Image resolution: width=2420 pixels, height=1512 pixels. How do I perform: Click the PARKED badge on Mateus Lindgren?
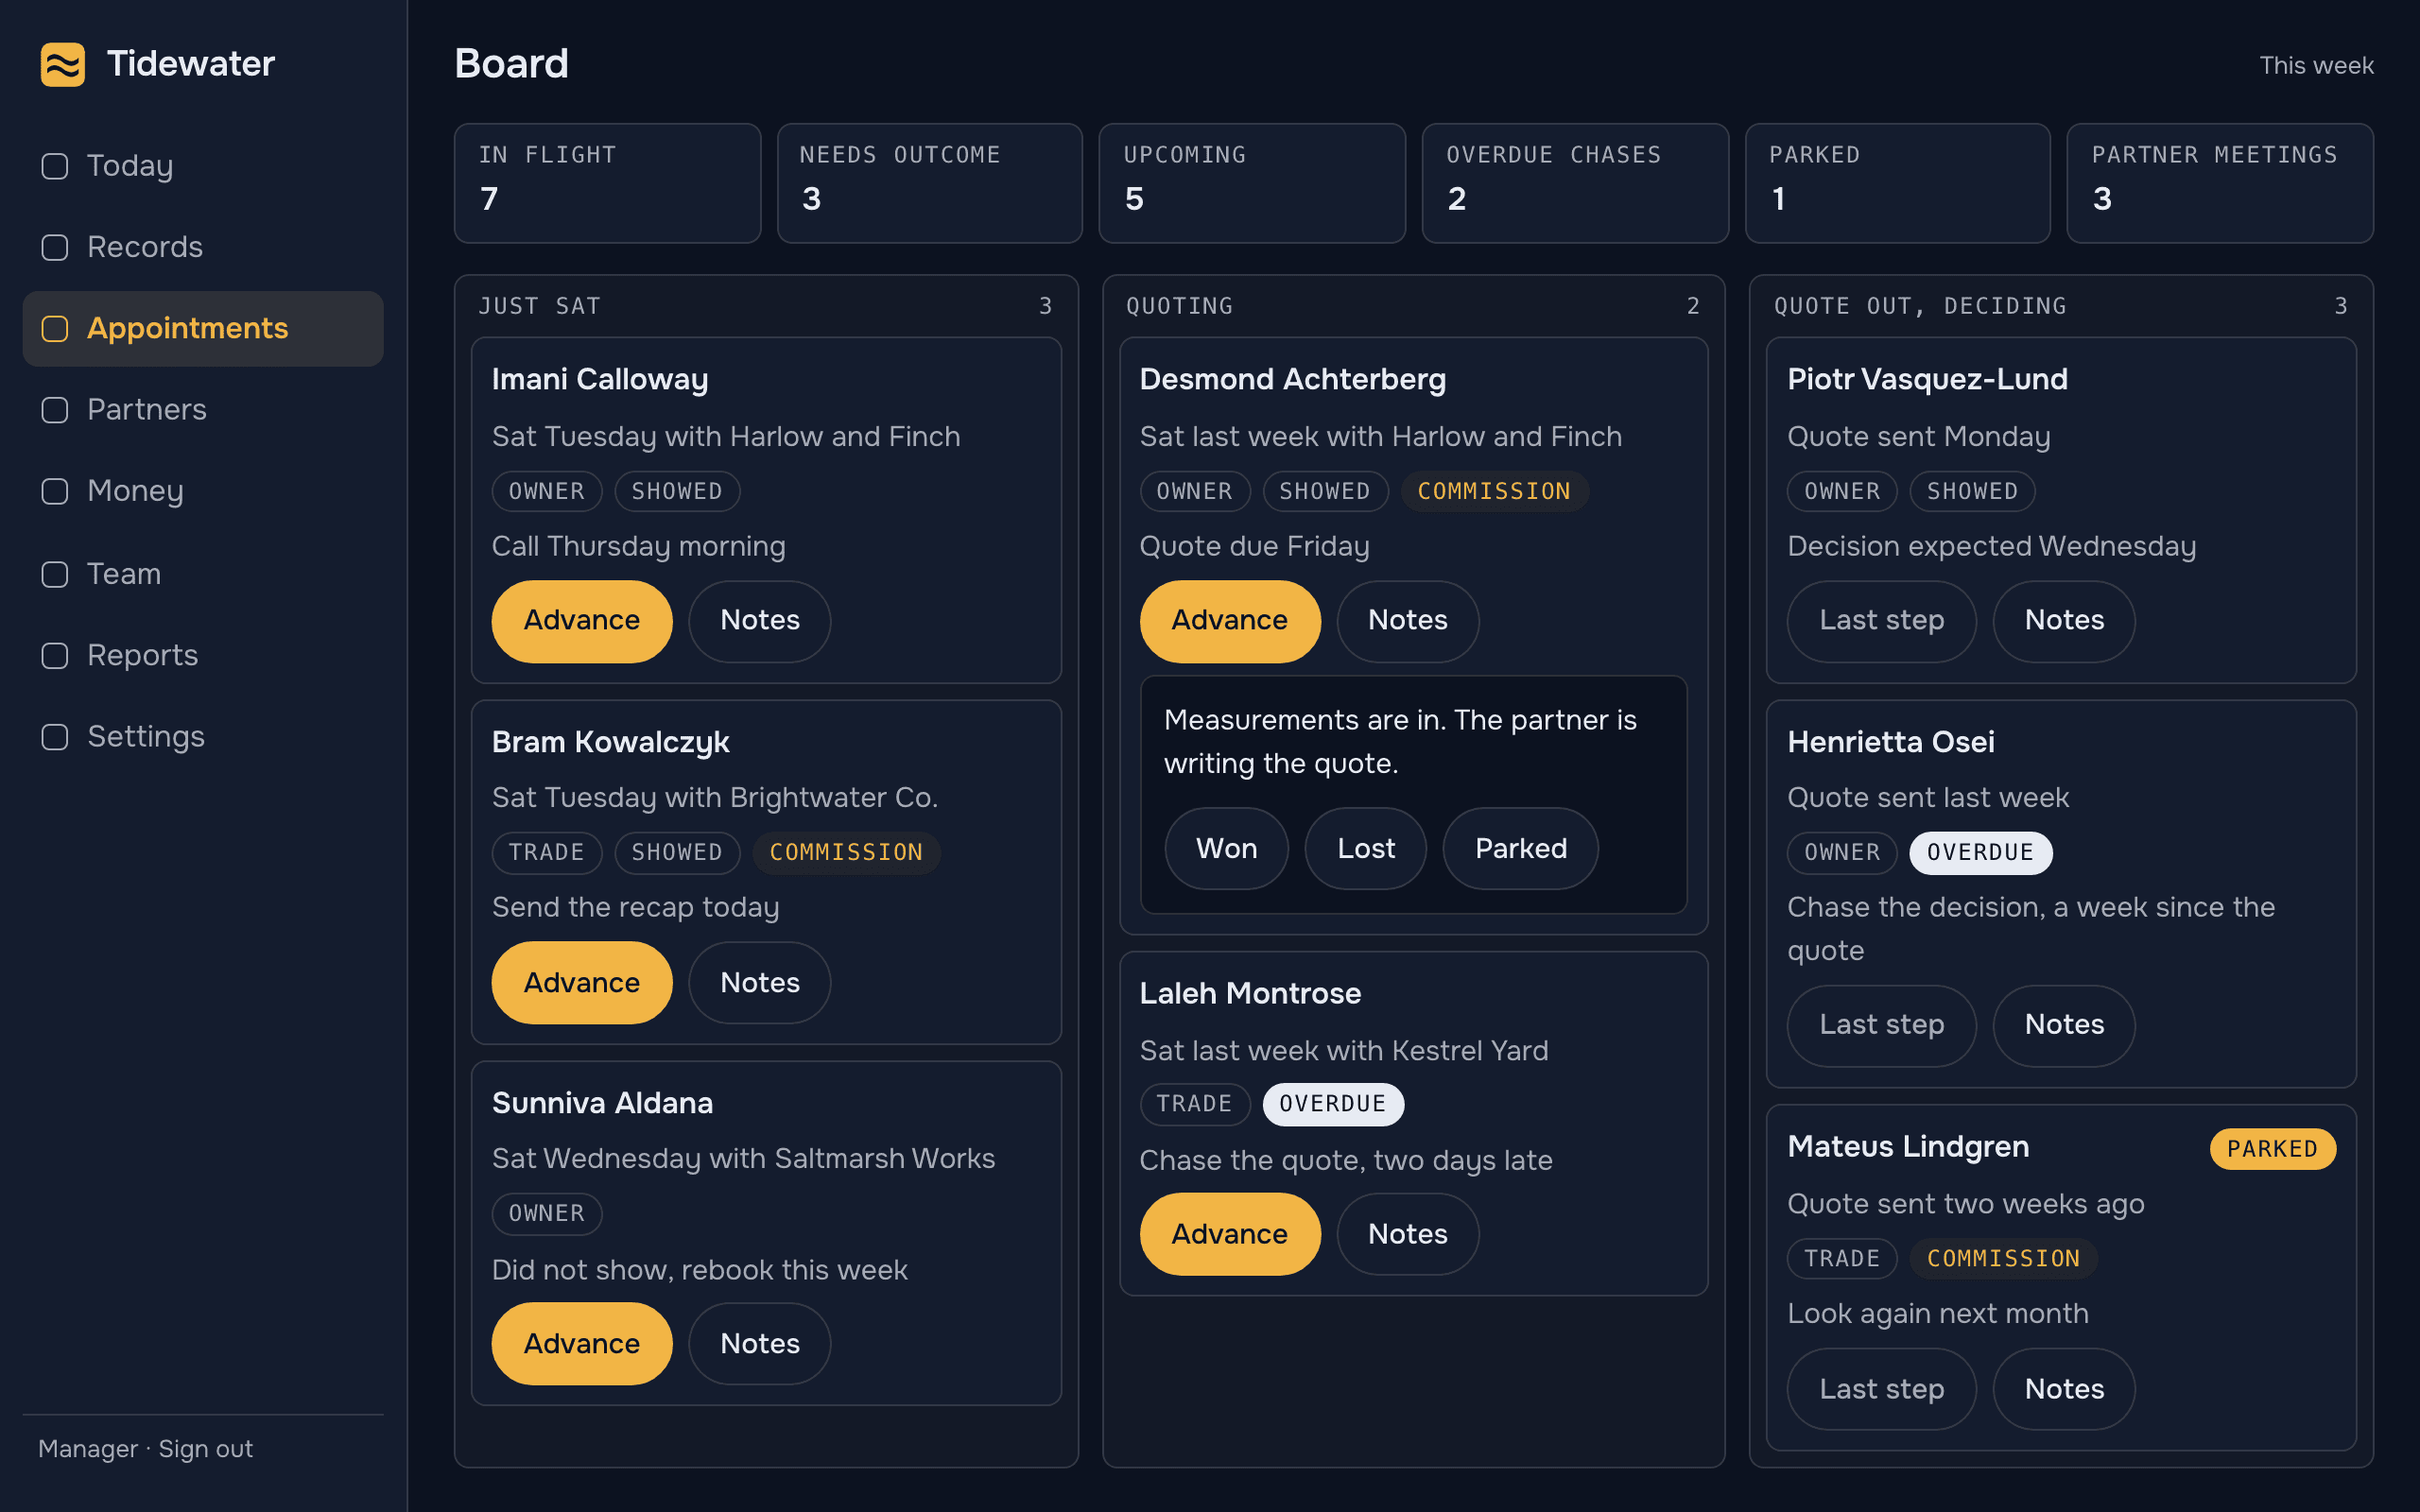point(2272,1149)
